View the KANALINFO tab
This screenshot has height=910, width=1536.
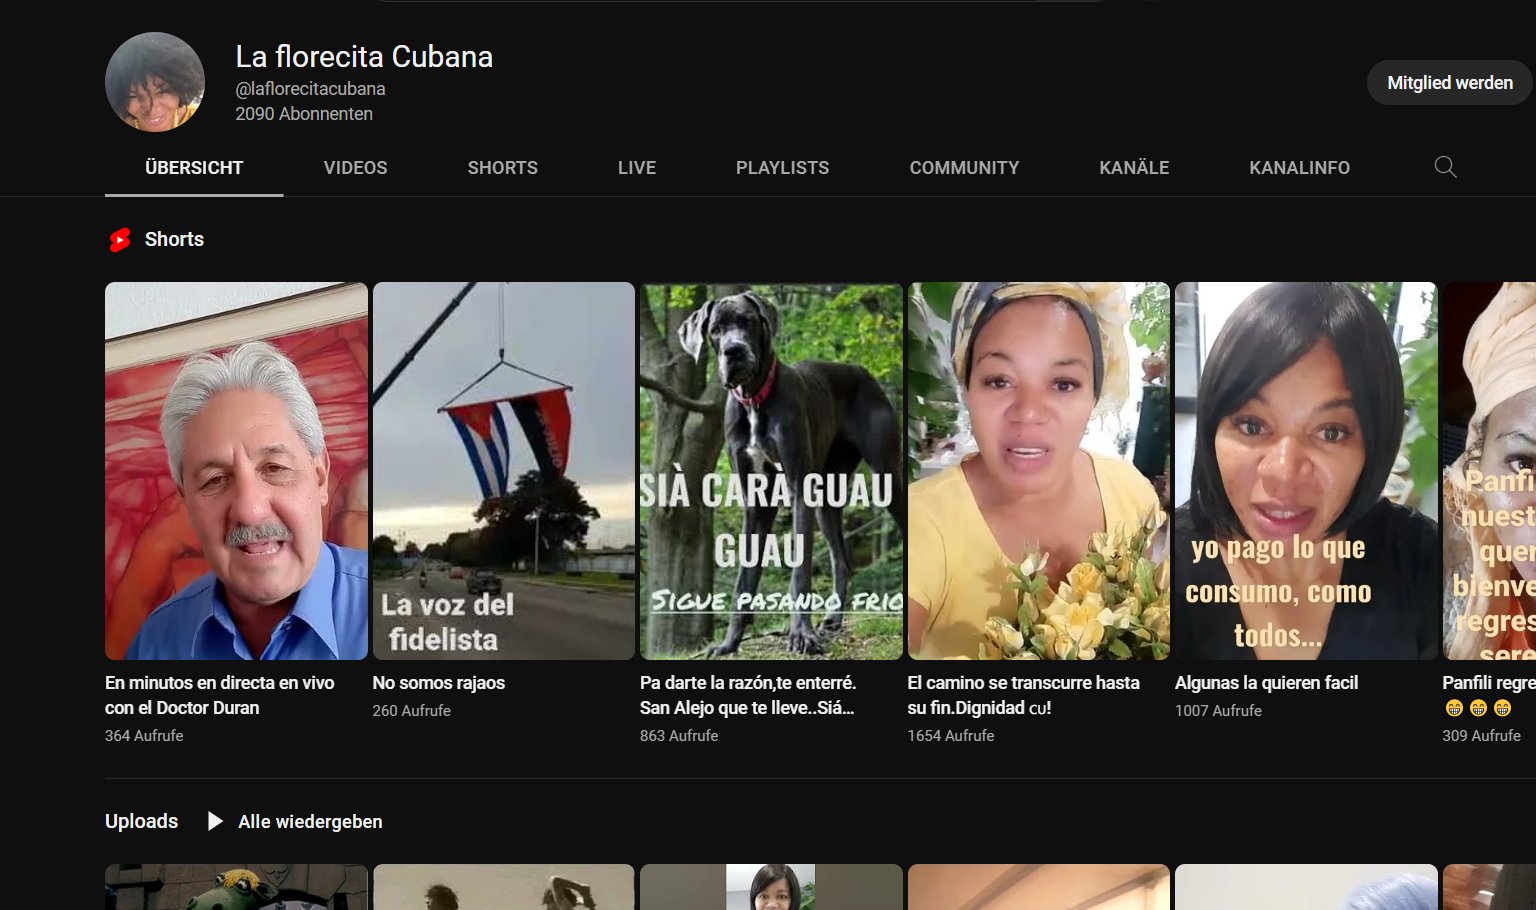click(1299, 168)
